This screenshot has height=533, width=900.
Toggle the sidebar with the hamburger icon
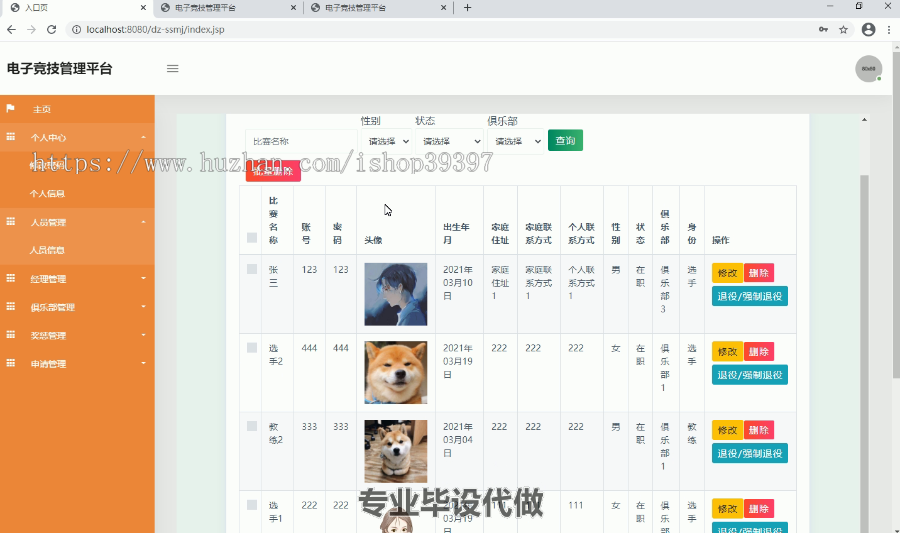[172, 69]
